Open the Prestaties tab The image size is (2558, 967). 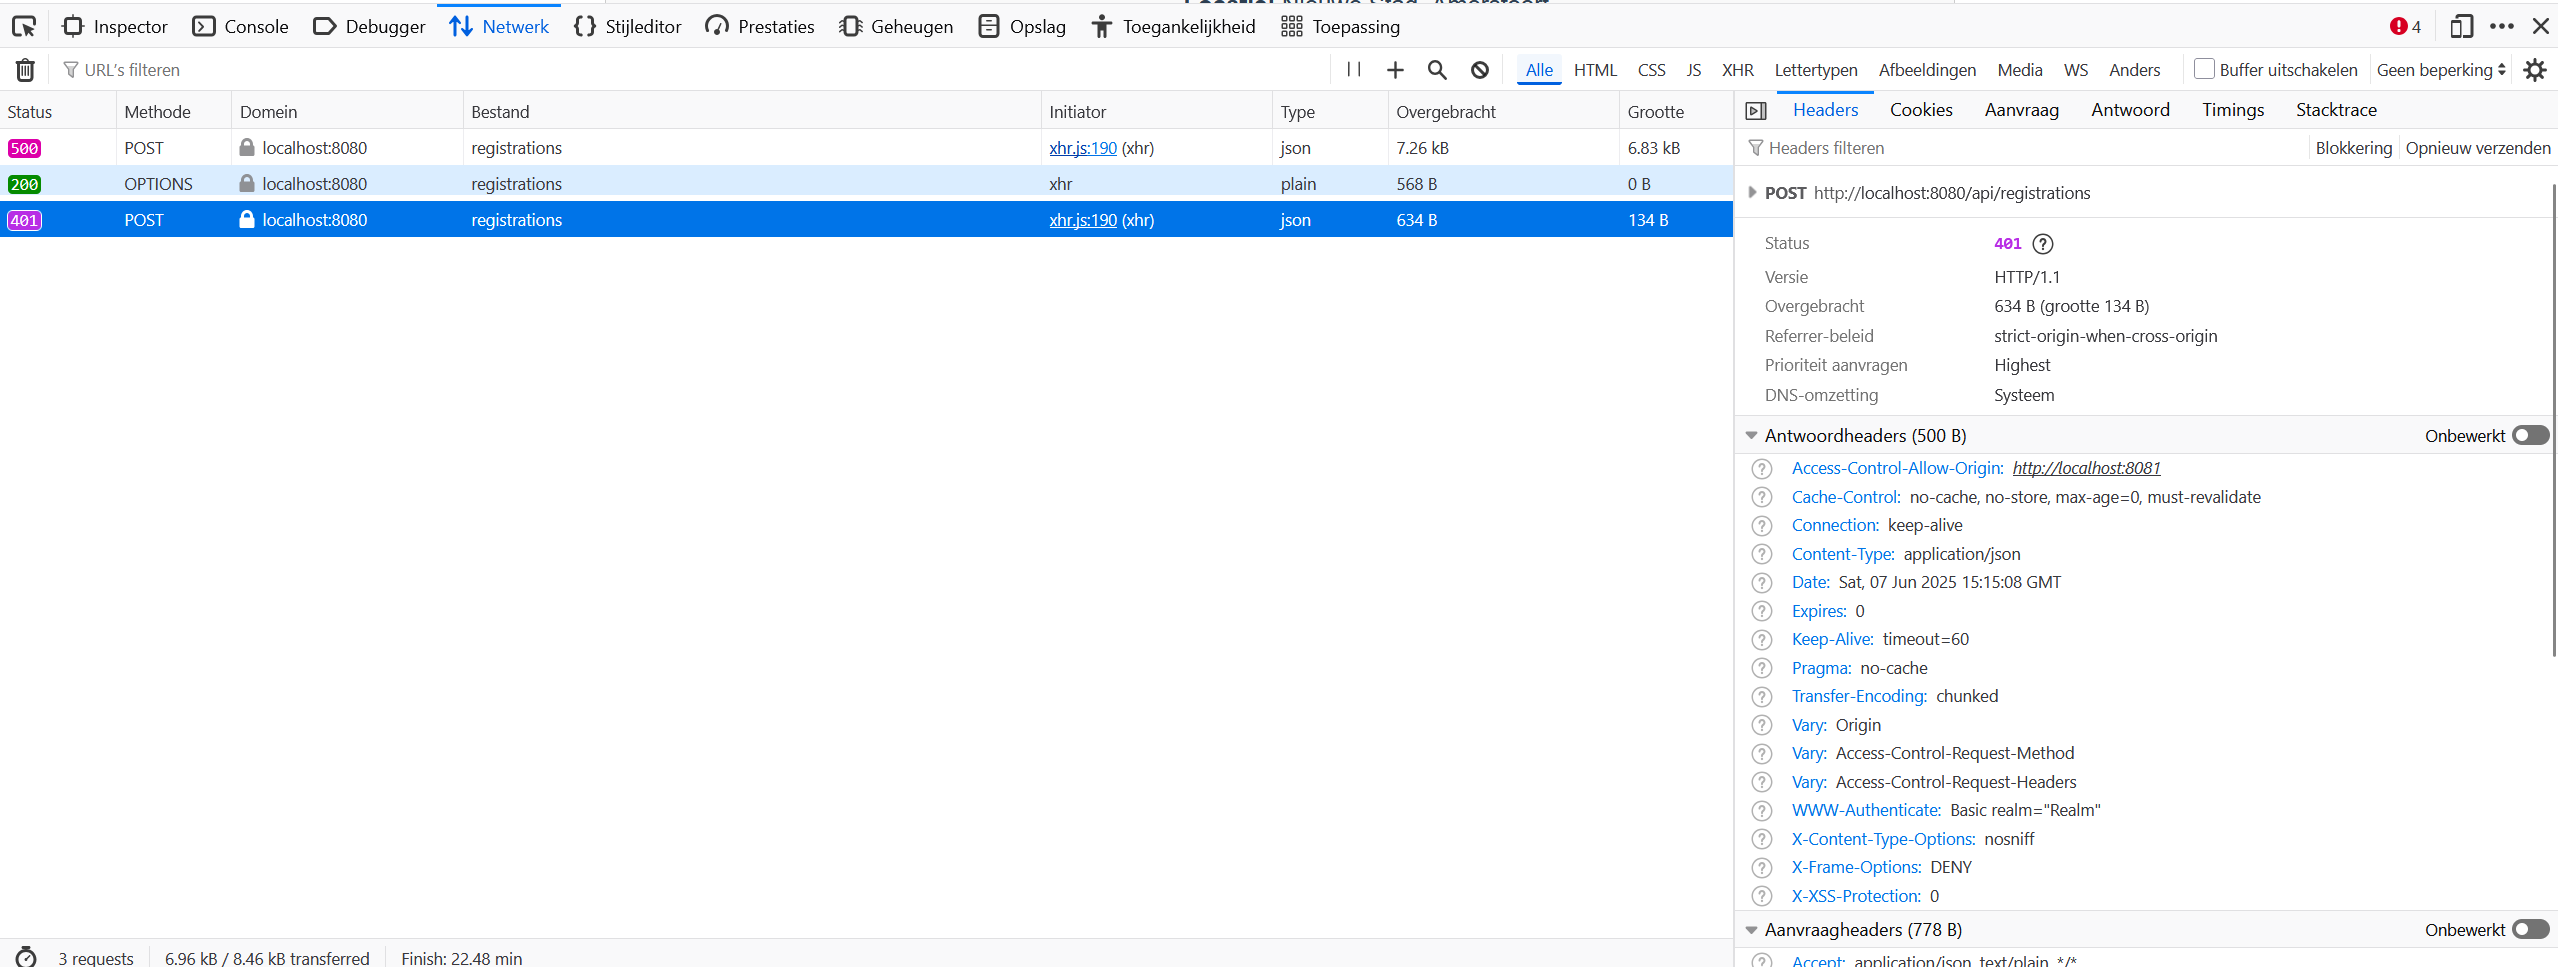(x=759, y=27)
